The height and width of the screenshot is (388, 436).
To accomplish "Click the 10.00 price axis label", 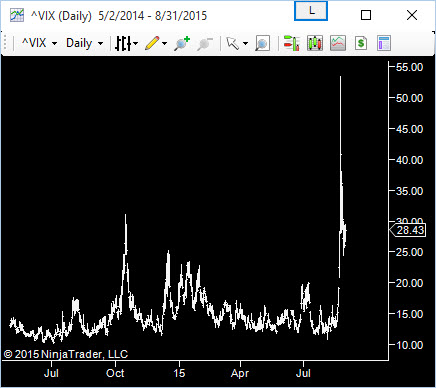I will coord(409,345).
